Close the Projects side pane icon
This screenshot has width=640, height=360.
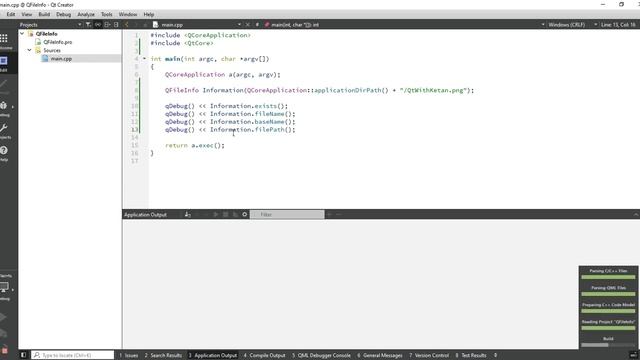point(116,24)
